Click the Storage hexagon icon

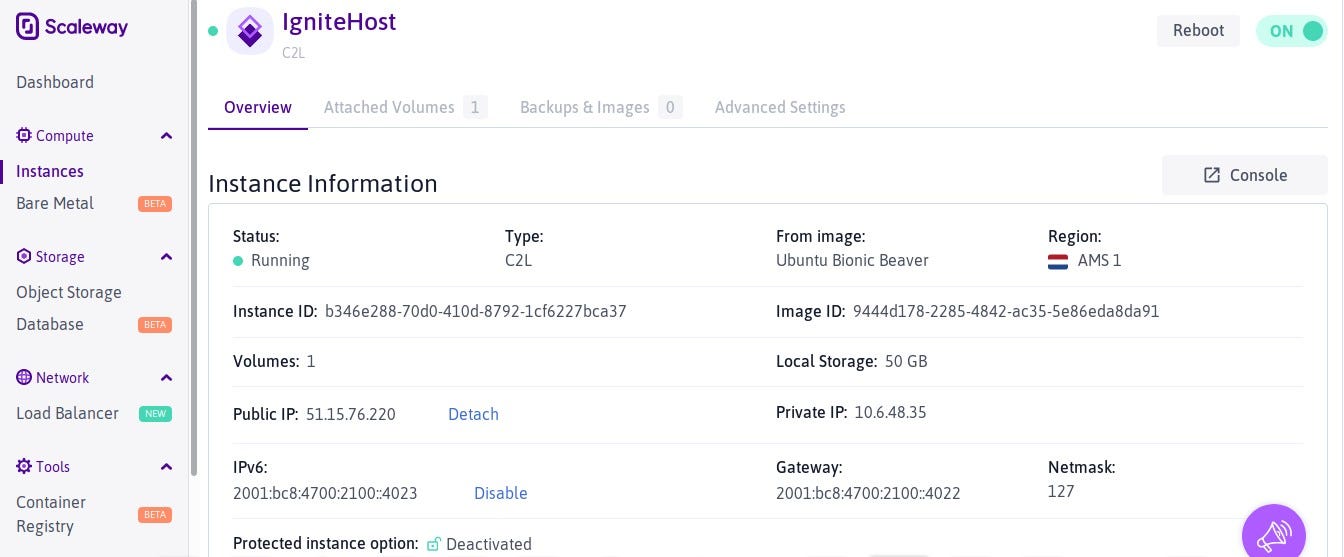(24, 256)
